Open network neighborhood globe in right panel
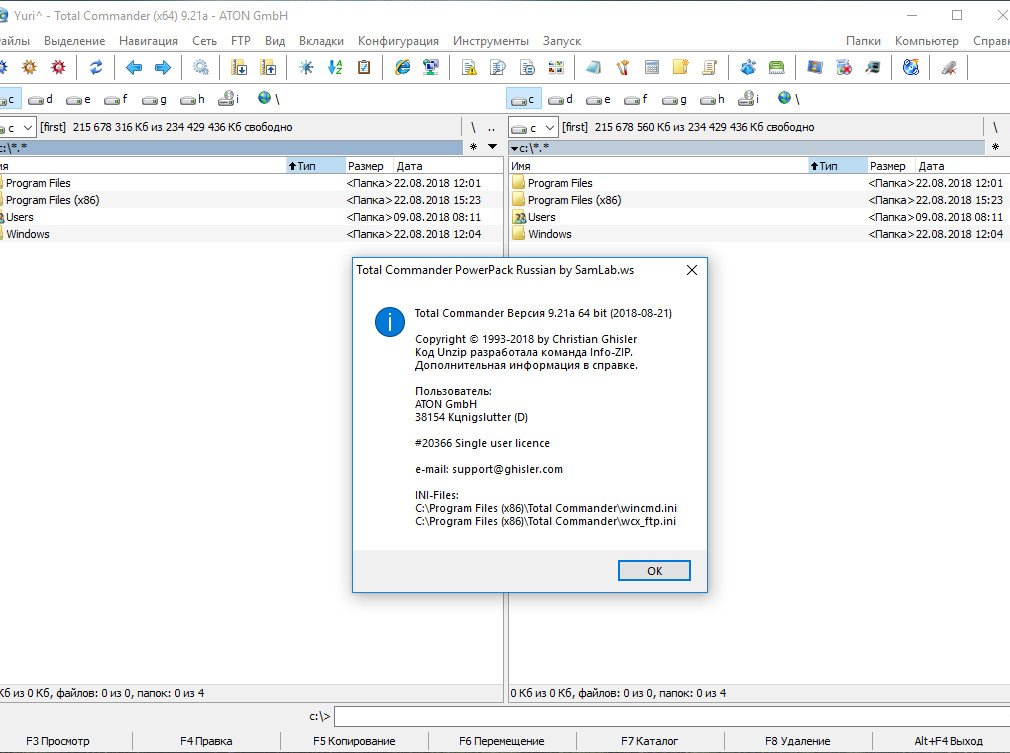 point(788,99)
